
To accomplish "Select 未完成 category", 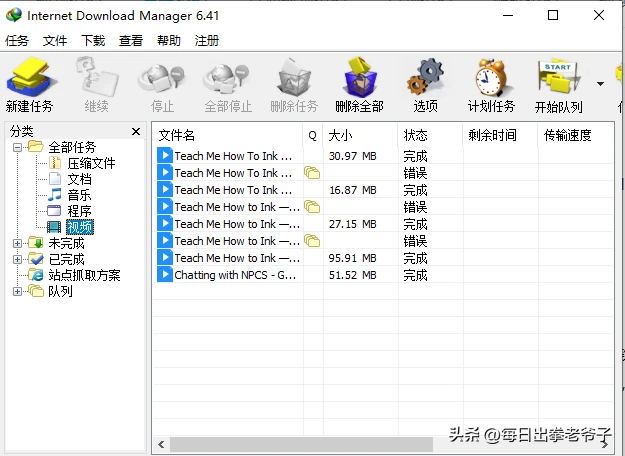I will tap(66, 243).
